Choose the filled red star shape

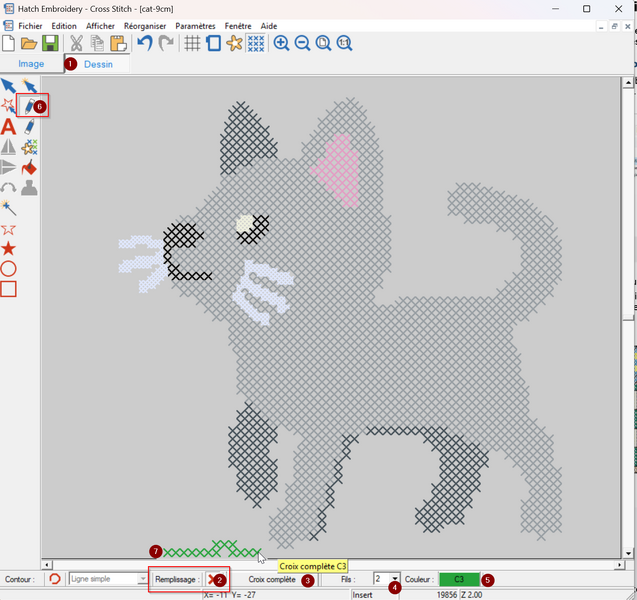pos(8,248)
